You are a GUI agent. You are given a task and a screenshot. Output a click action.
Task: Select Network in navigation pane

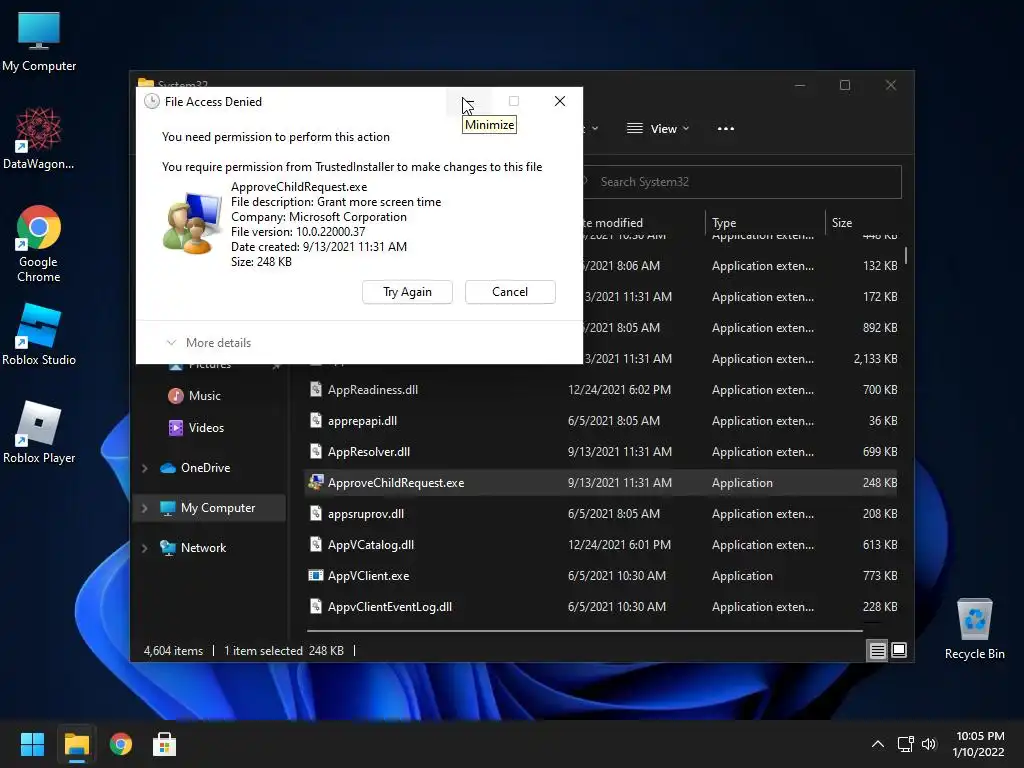[203, 548]
